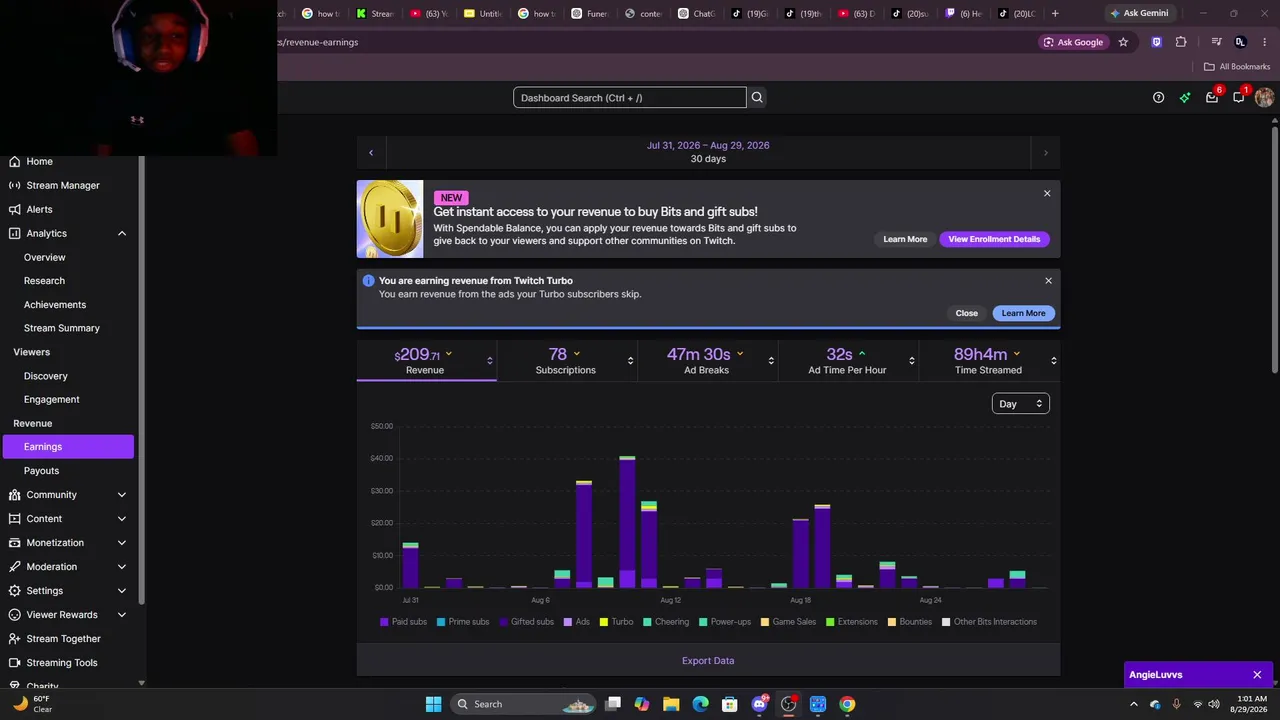Toggle the Power-ups legend series
This screenshot has height=720, width=1280.
click(725, 622)
